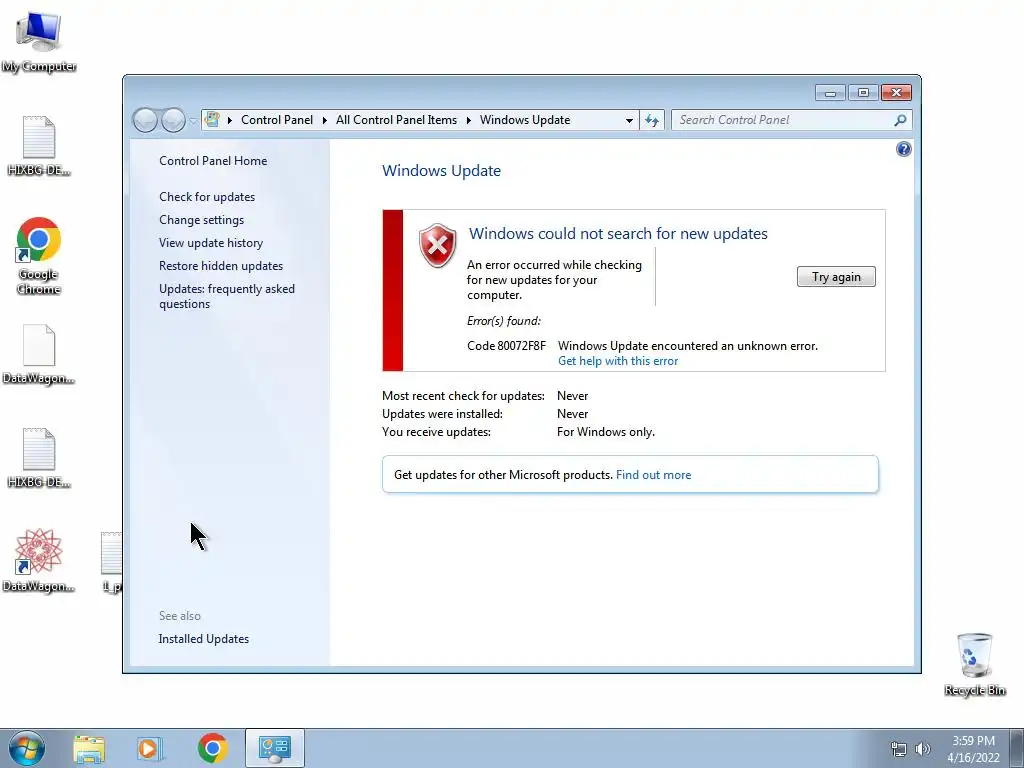
Task: Open Chrome from the taskbar
Action: pyautogui.click(x=212, y=748)
